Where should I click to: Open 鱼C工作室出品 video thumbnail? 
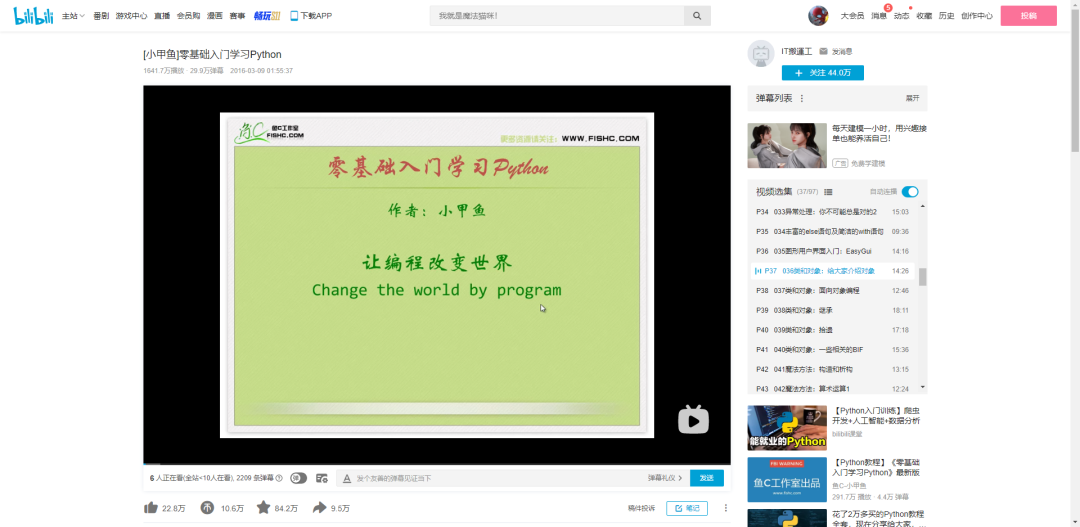(787, 479)
